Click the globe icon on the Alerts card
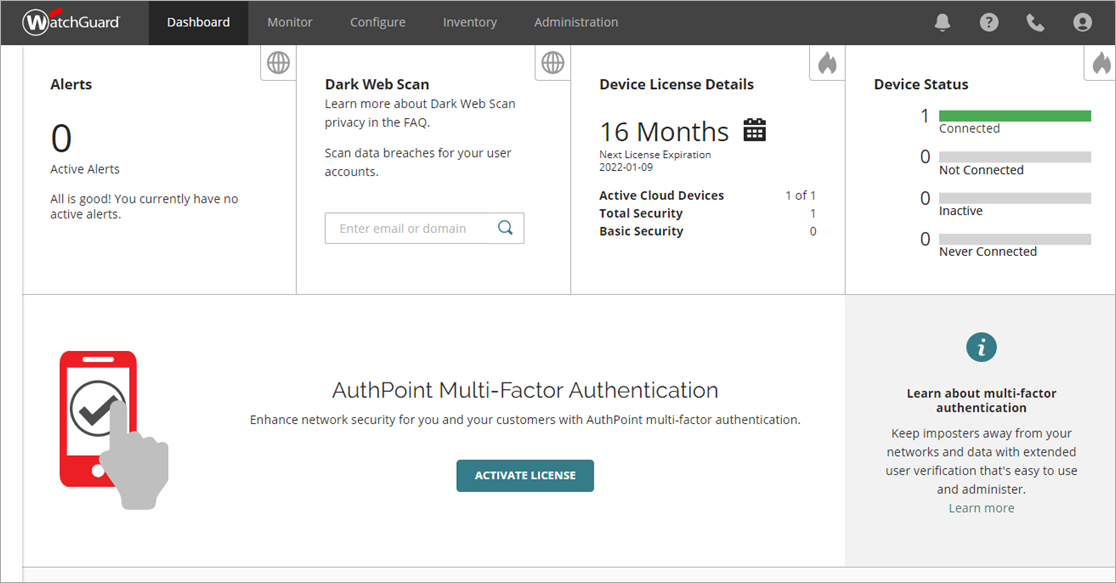The width and height of the screenshot is (1116, 583). 277,62
